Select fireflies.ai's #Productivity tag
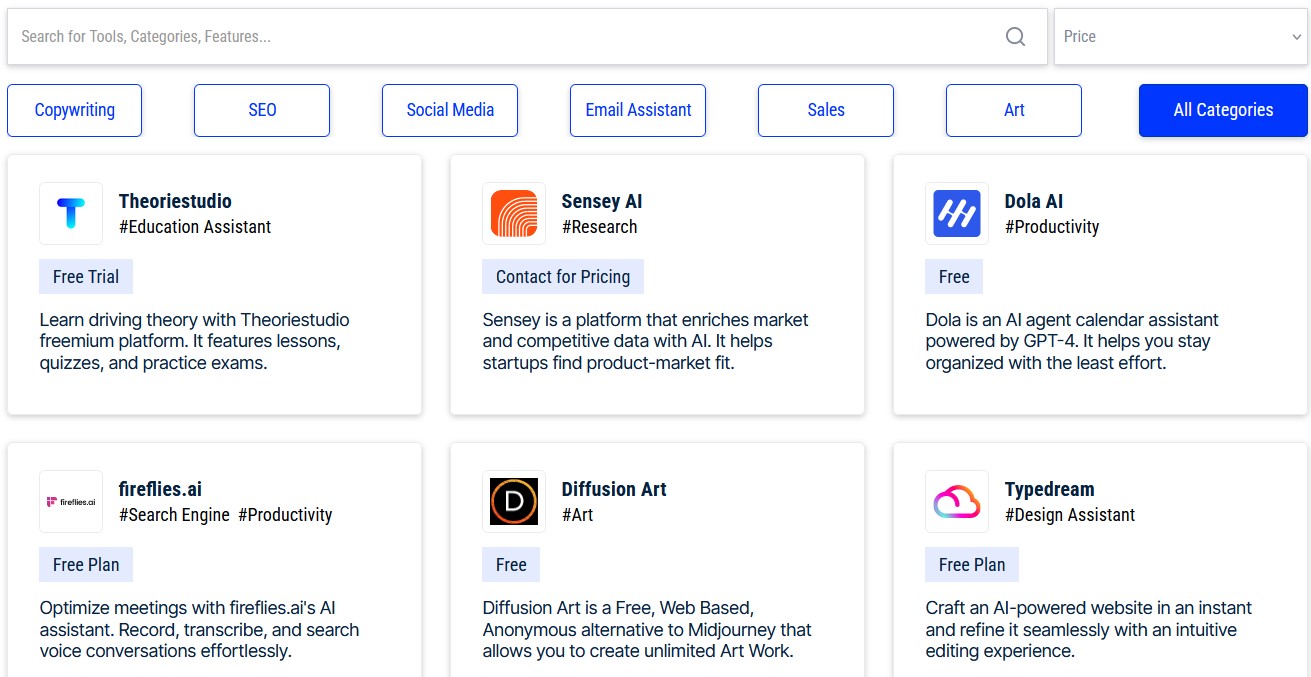 [285, 515]
